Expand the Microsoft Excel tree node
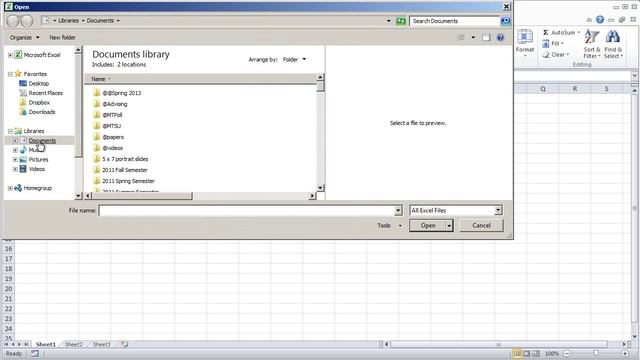Screen dimensions: 640x360 (10, 55)
